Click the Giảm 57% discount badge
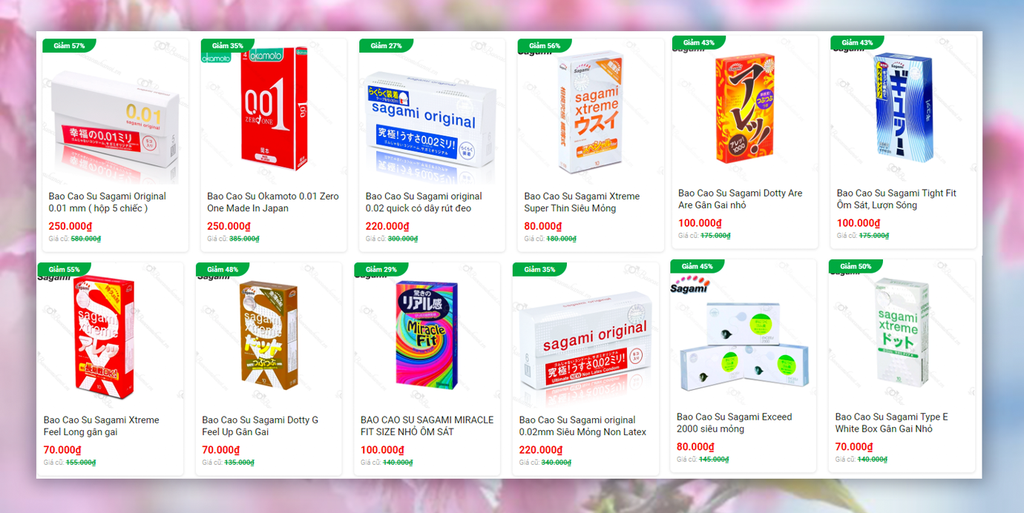This screenshot has width=1024, height=513. click(69, 46)
